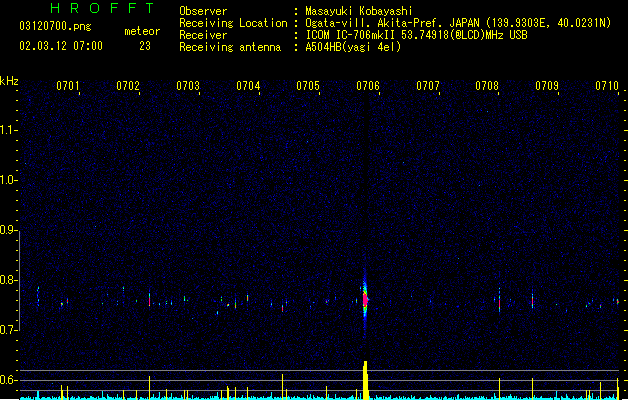This screenshot has width=629, height=400.
Task: Click the 0.7 kHz axis label
Action: click(x=8, y=330)
